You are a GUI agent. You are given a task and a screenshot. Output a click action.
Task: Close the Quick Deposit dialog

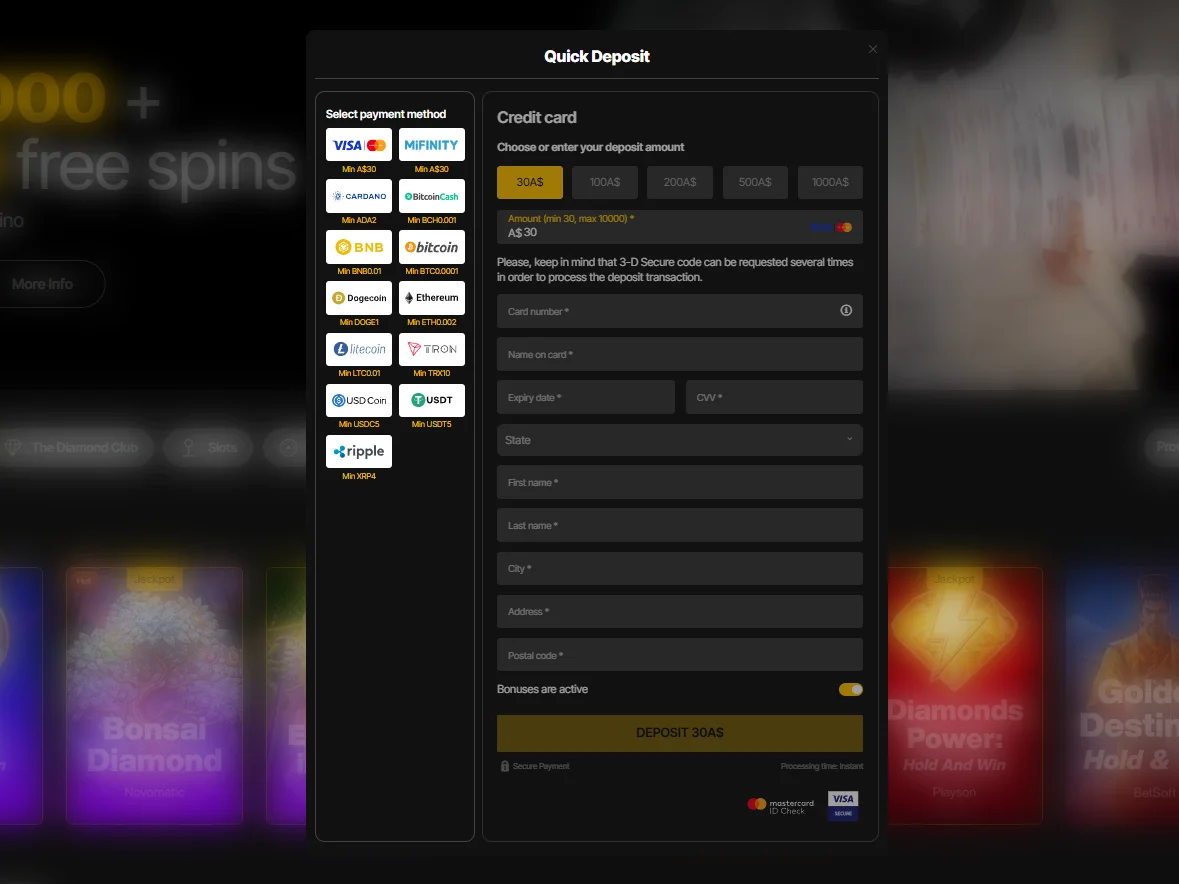click(872, 49)
